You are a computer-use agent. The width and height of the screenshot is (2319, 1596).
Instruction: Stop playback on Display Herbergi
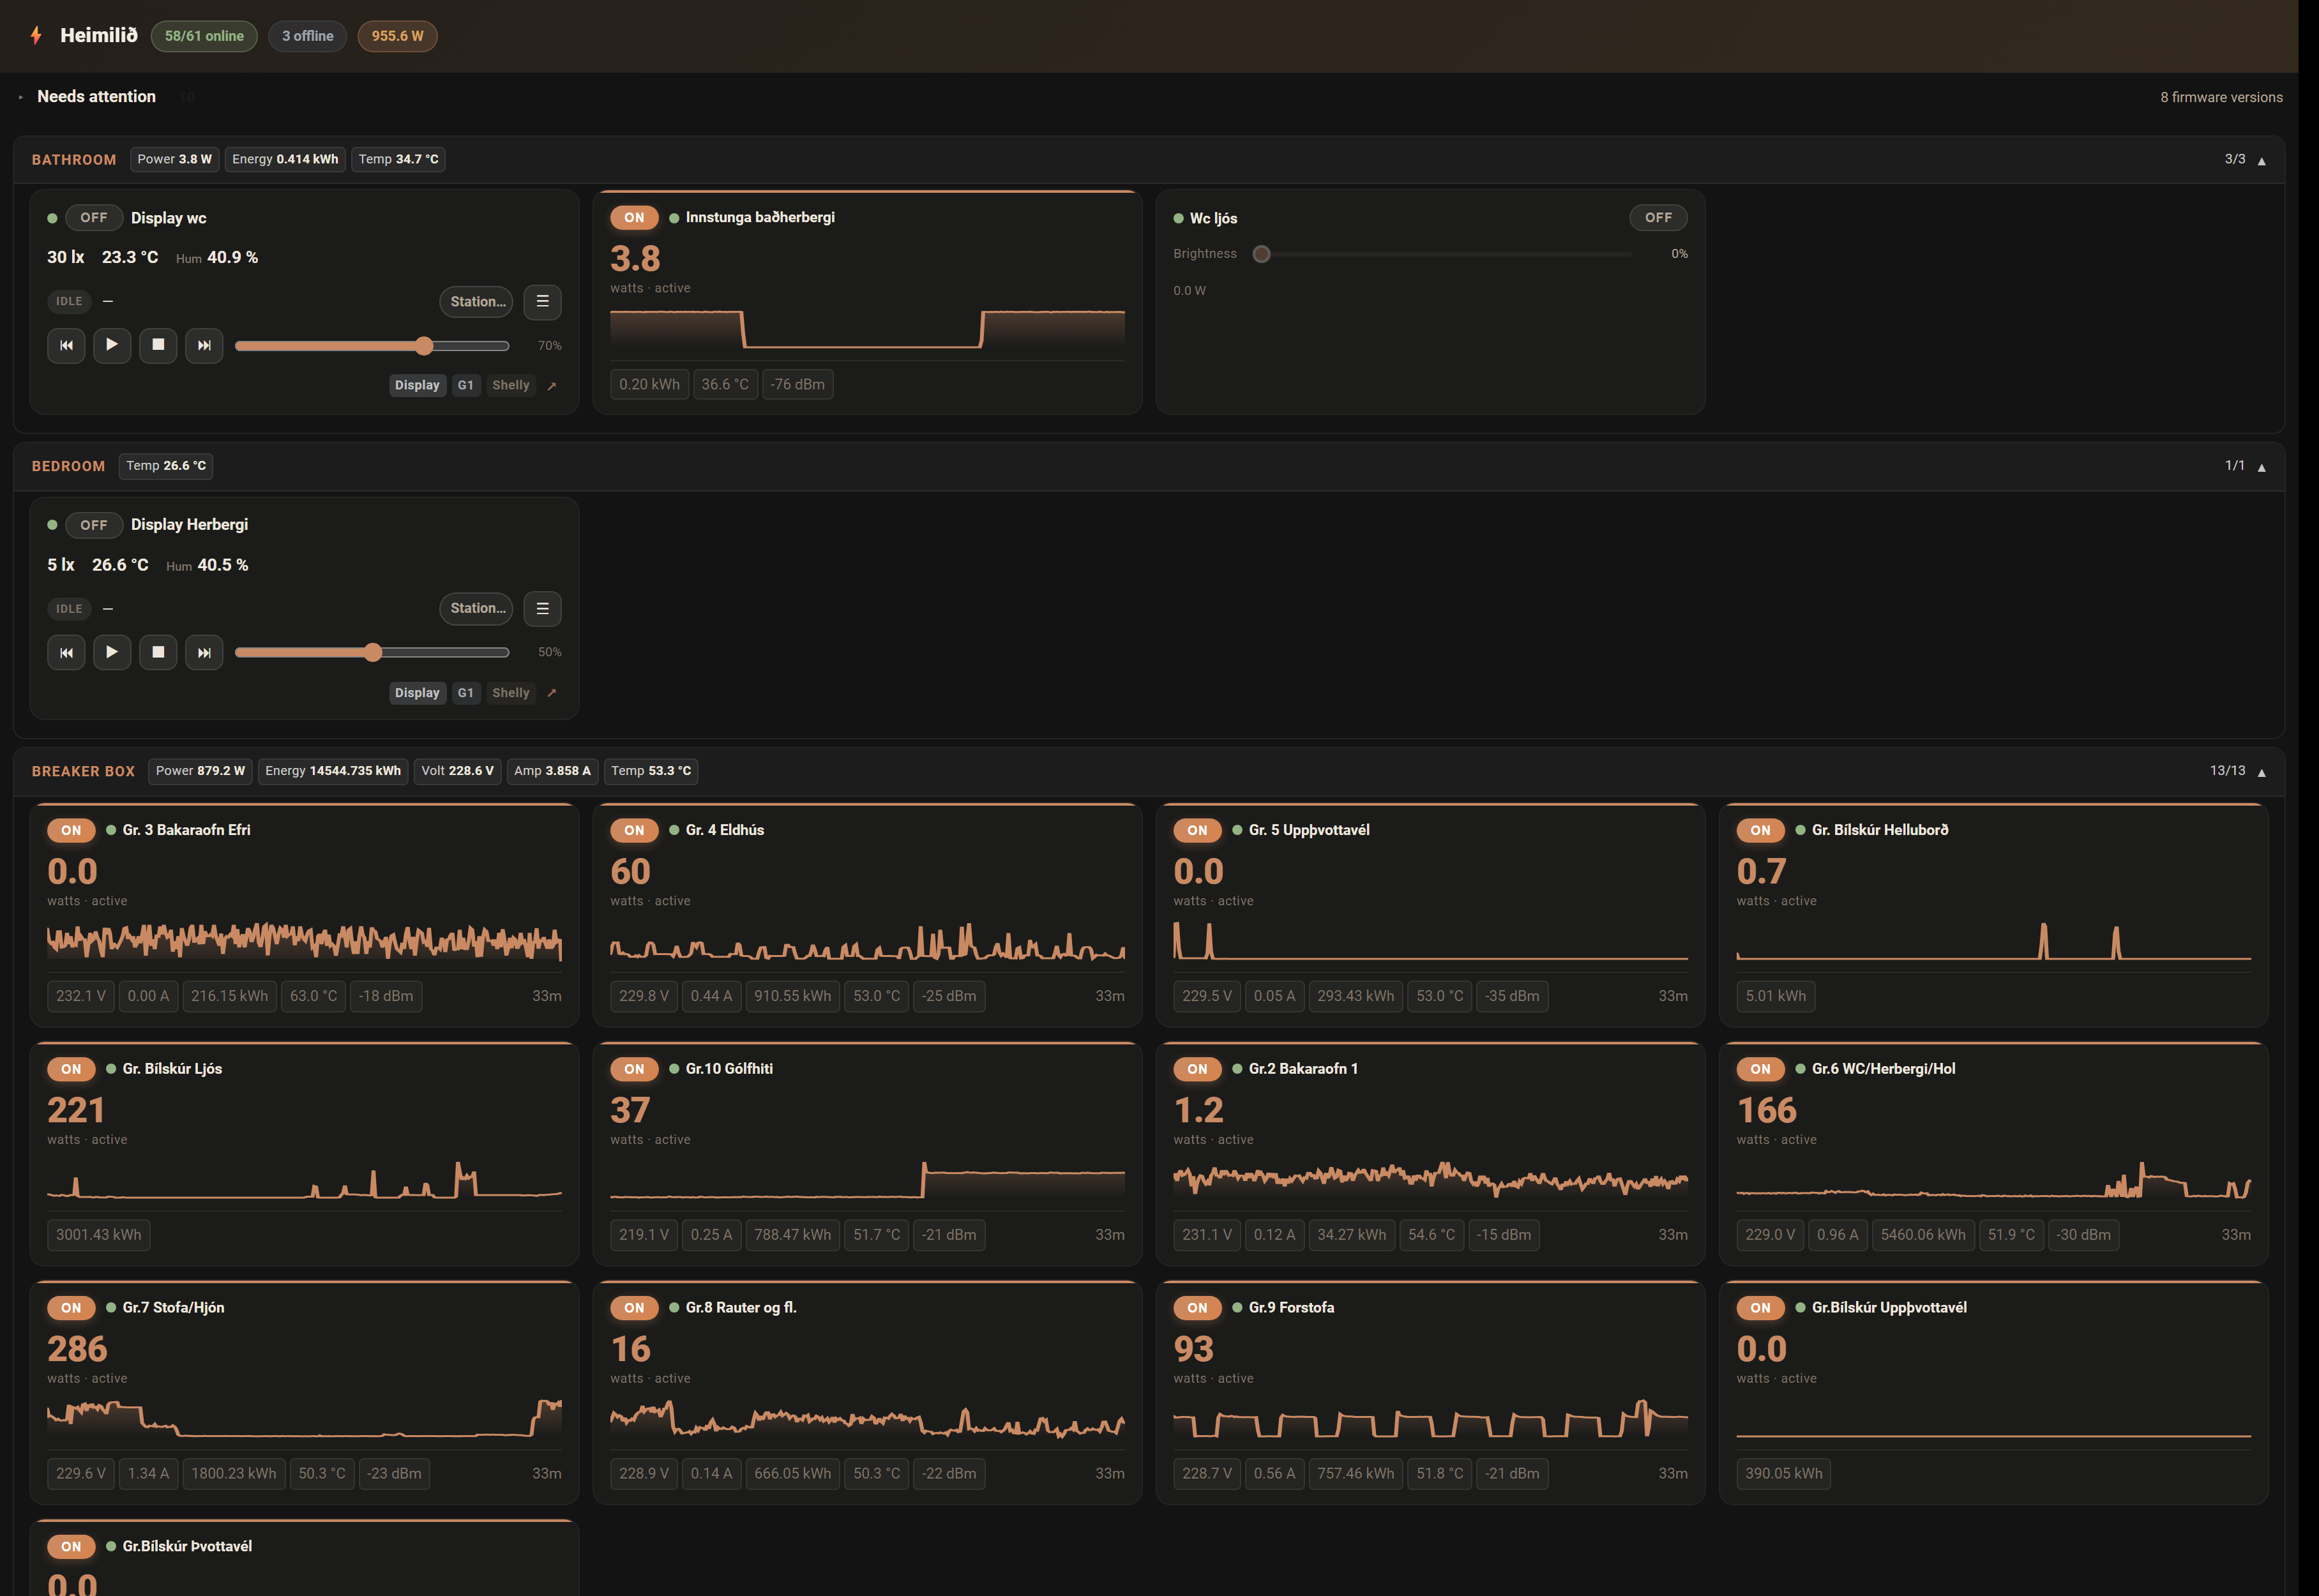(x=158, y=652)
